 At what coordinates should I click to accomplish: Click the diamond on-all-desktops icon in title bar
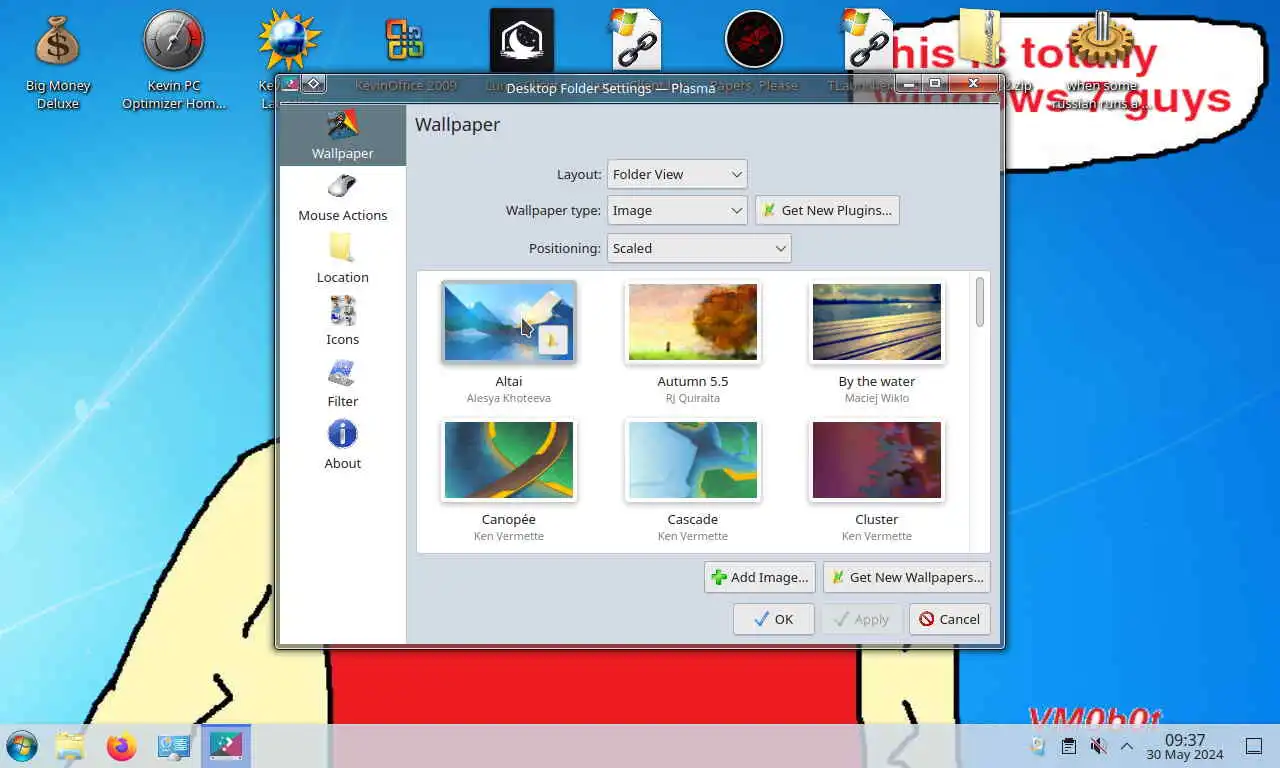(313, 84)
